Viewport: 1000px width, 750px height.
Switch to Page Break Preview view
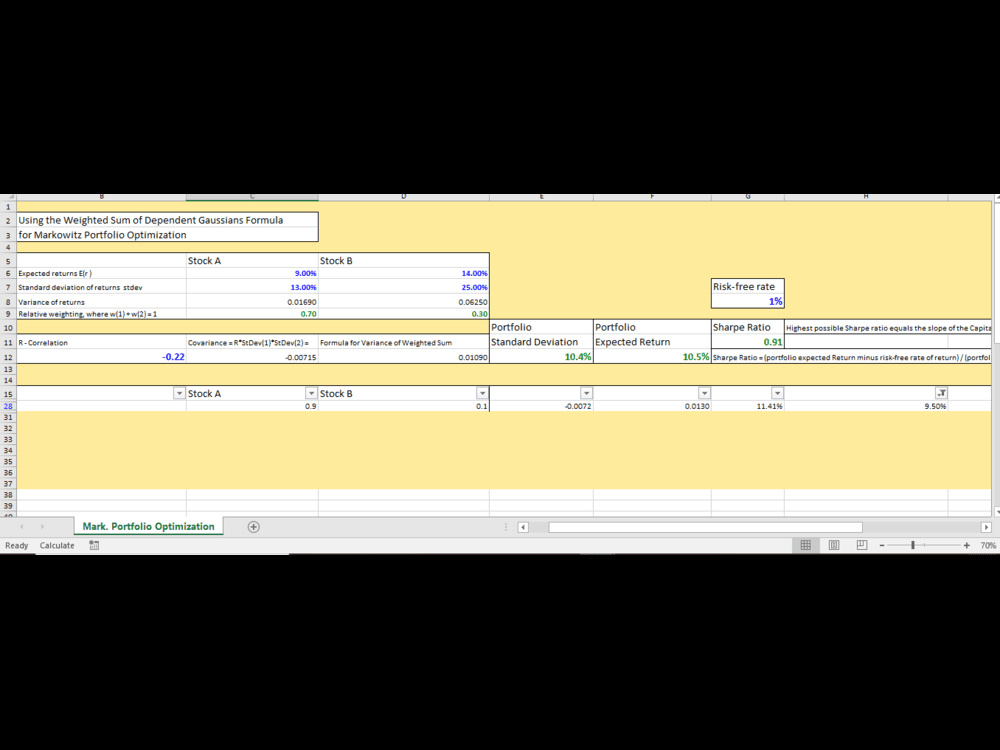tap(862, 545)
